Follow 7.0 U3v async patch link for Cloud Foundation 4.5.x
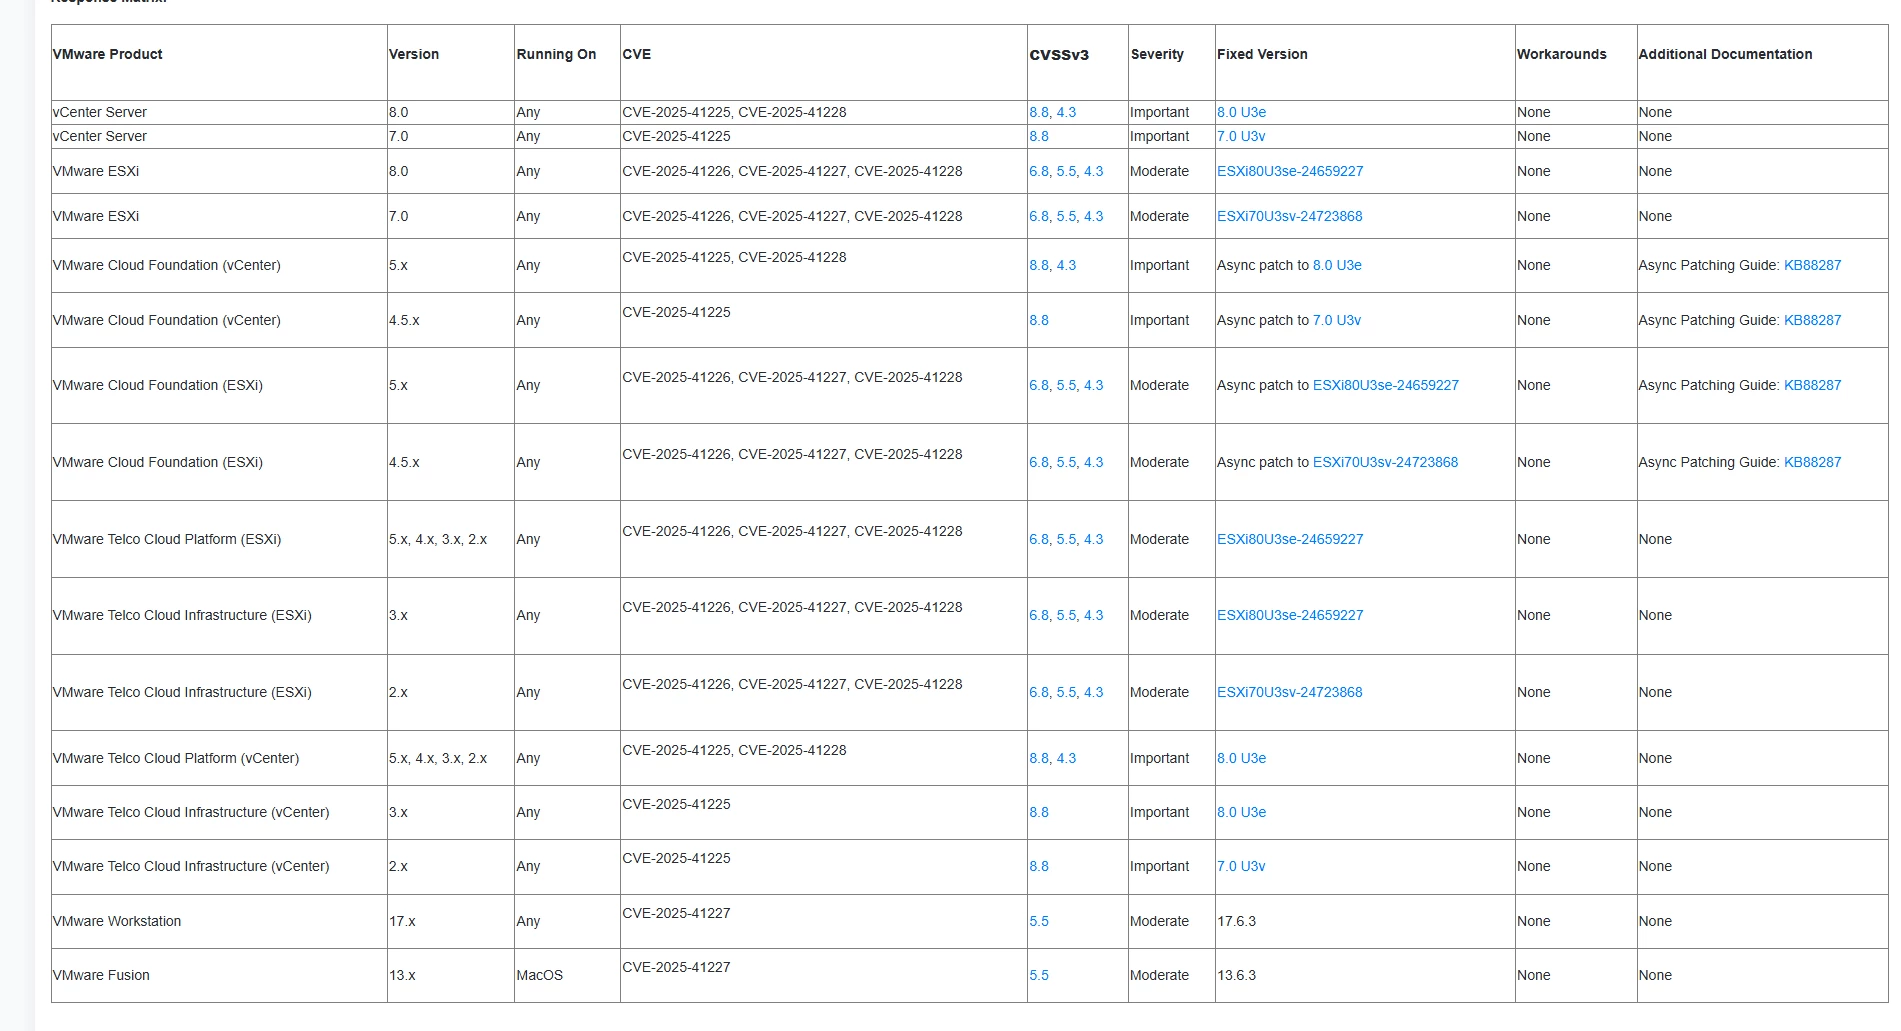The image size is (1901, 1031). click(1337, 320)
